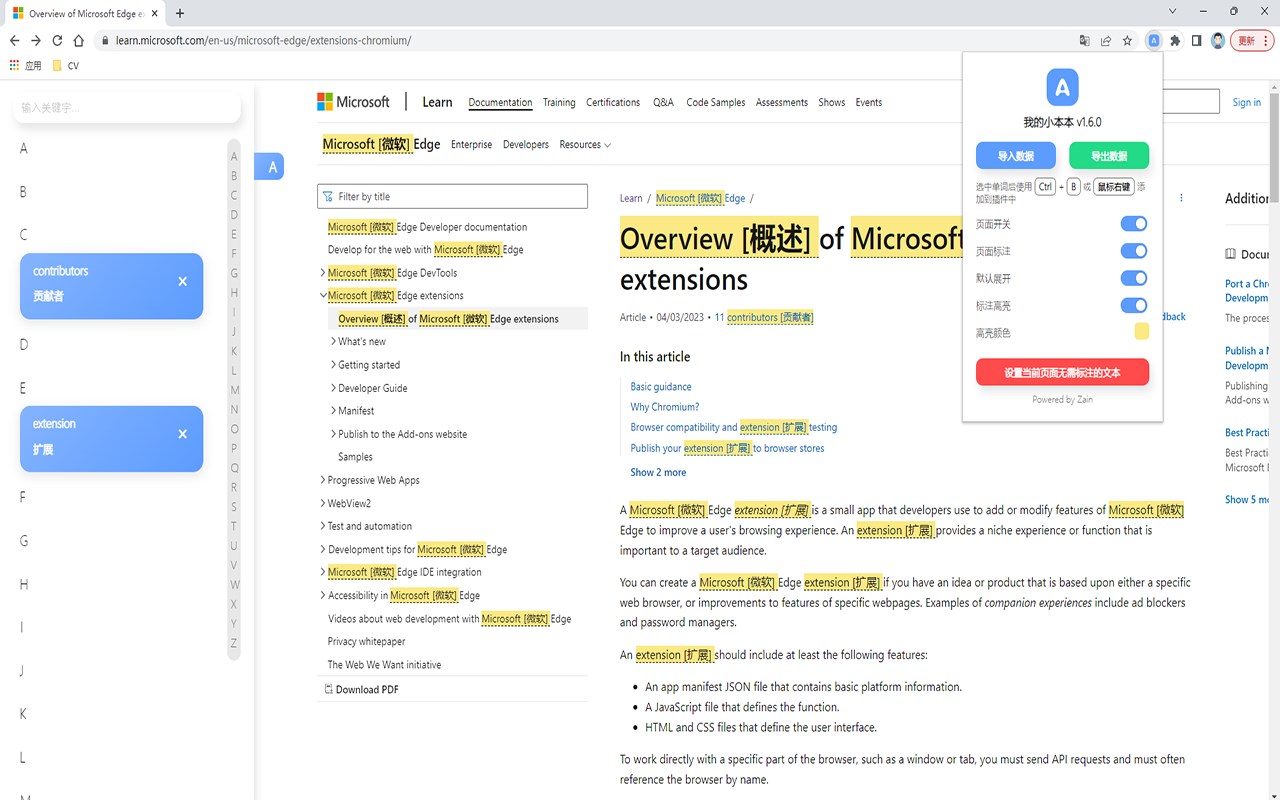Open the Developers menu item
The height and width of the screenshot is (800, 1280).
[526, 144]
